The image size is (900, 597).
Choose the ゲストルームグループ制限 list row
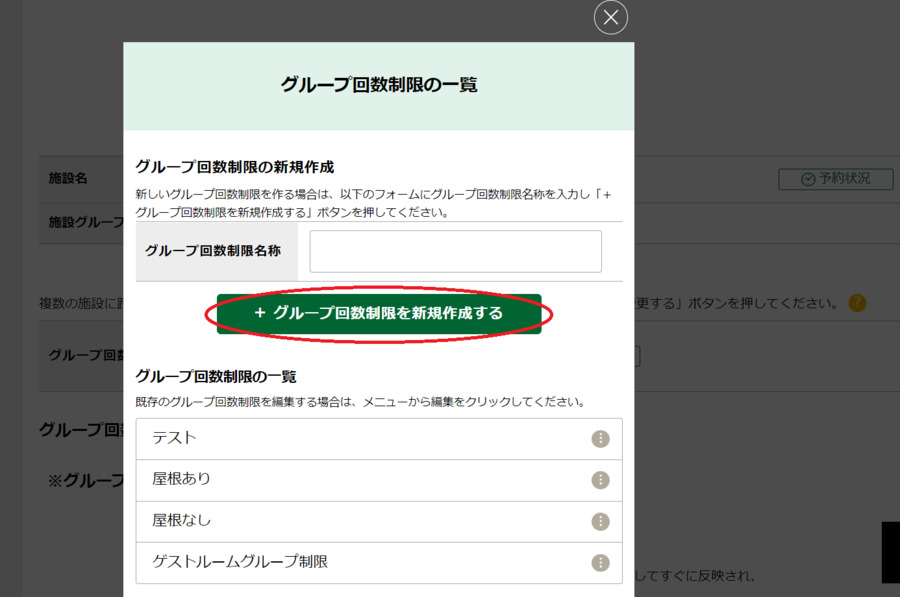360,563
